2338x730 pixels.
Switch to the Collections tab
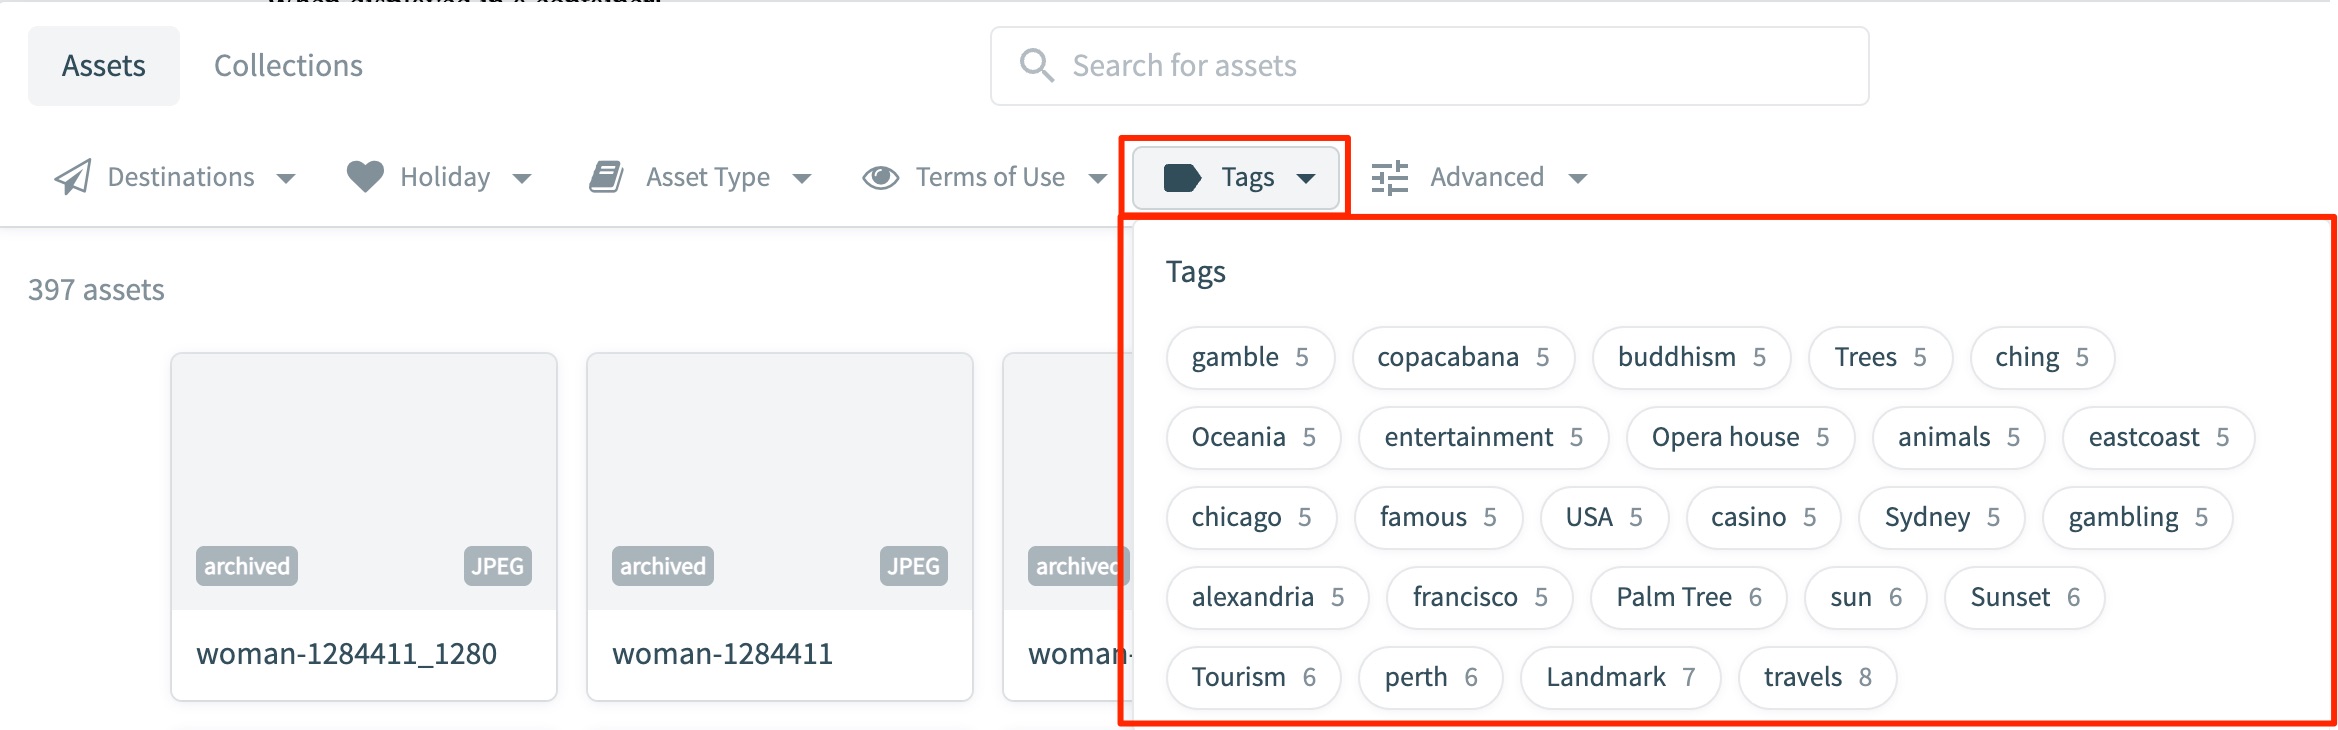pyautogui.click(x=287, y=65)
